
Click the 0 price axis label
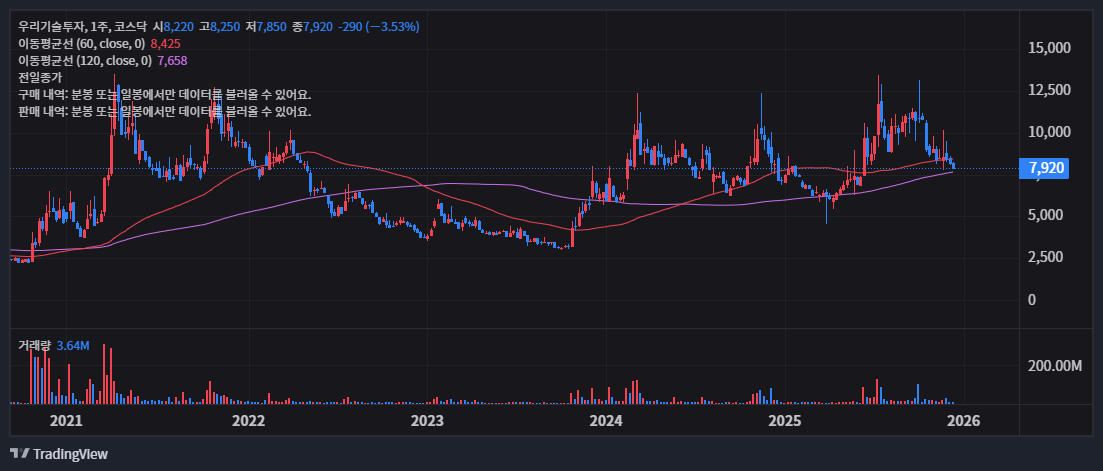point(1033,299)
